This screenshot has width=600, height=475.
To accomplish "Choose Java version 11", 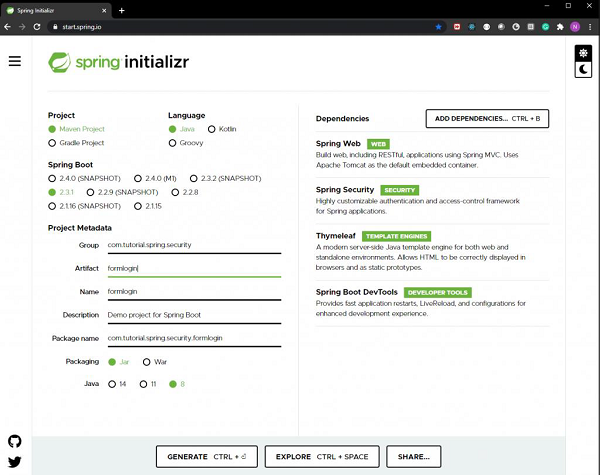I will click(148, 384).
